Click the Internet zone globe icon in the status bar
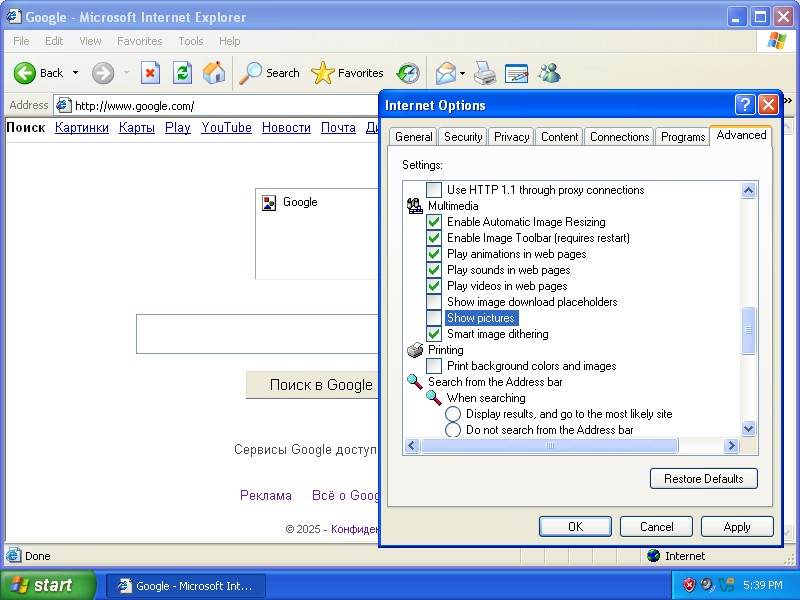Screen dimensions: 800x600 (654, 556)
